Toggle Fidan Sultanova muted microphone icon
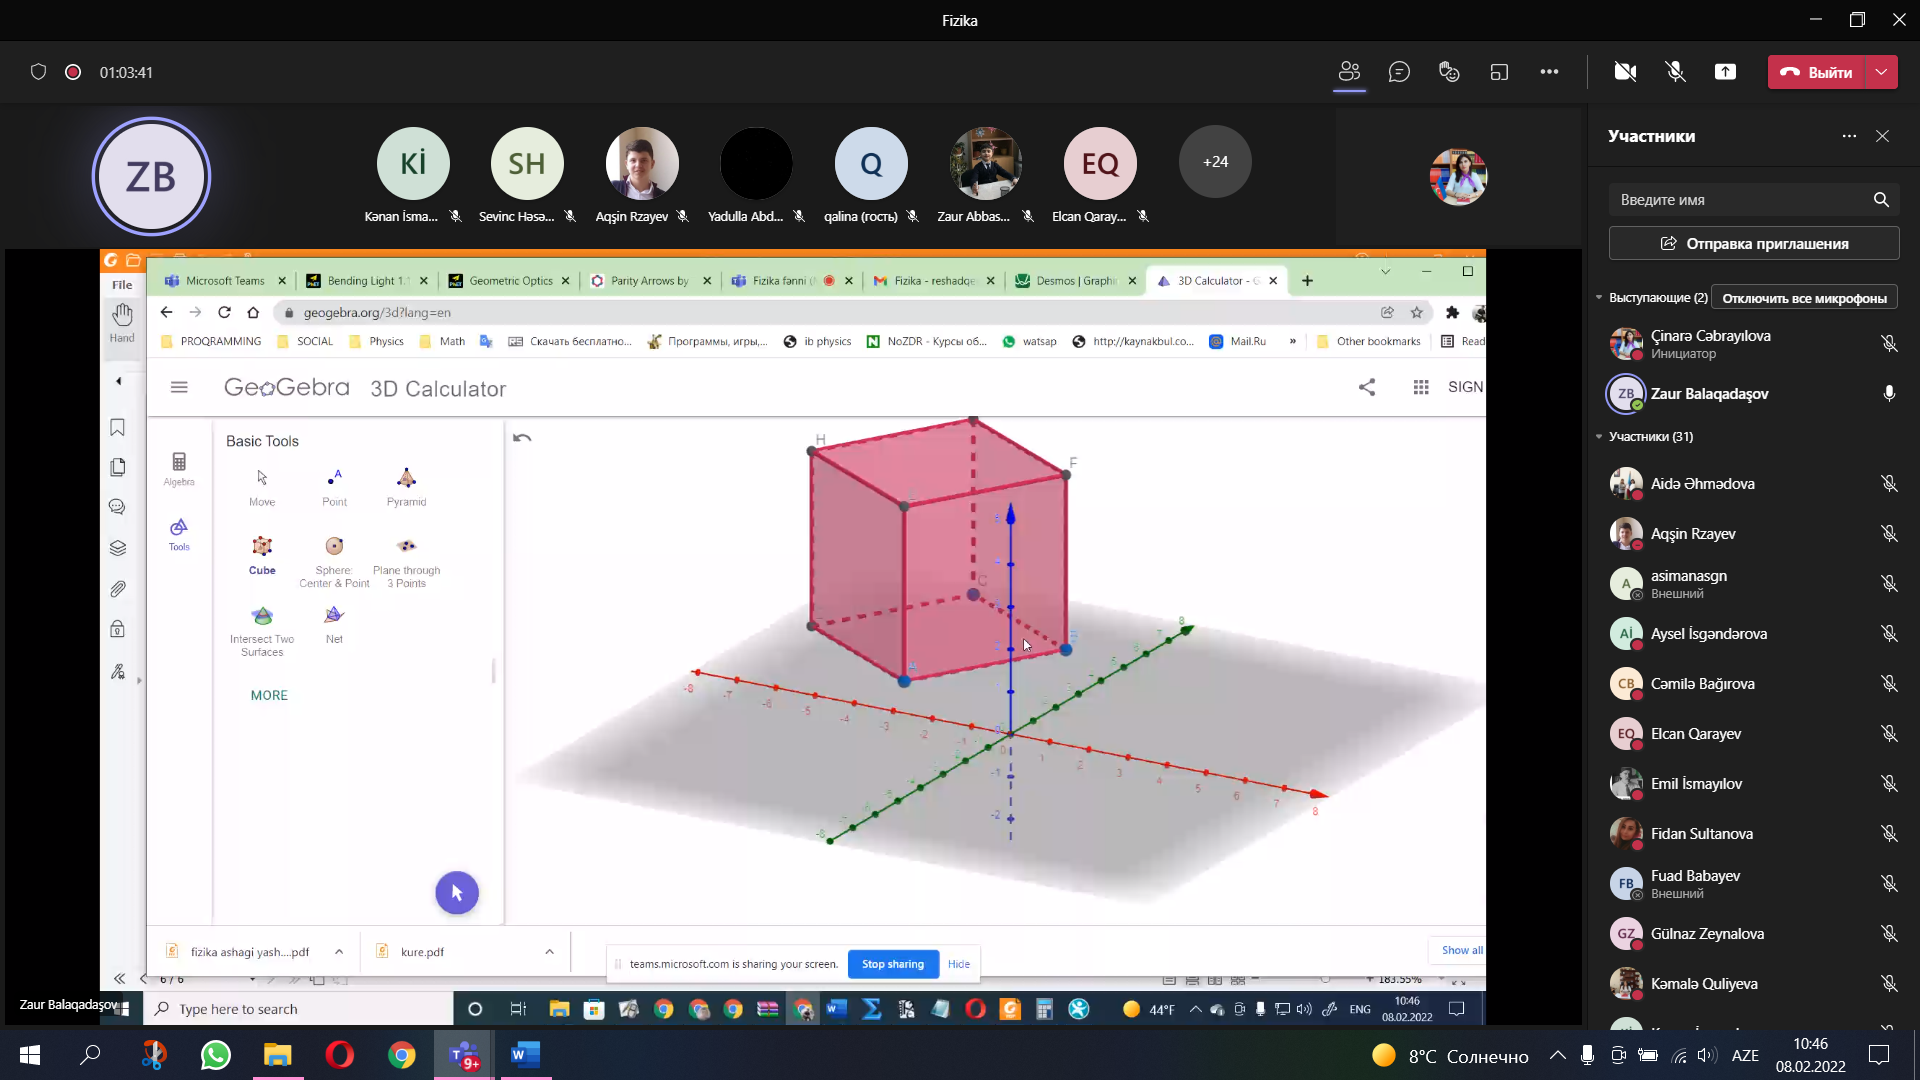1920x1080 pixels. (x=1889, y=834)
